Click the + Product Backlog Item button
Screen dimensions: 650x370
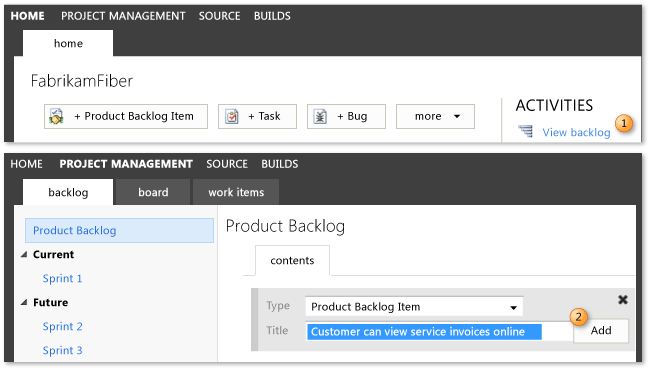pos(126,116)
